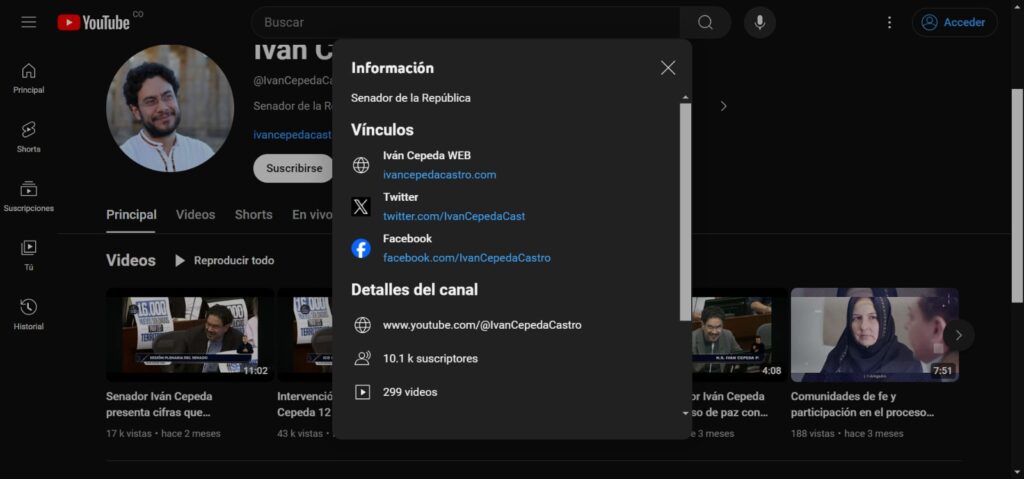Select the Shorts channel tab
This screenshot has width=1024, height=479.
(x=253, y=214)
